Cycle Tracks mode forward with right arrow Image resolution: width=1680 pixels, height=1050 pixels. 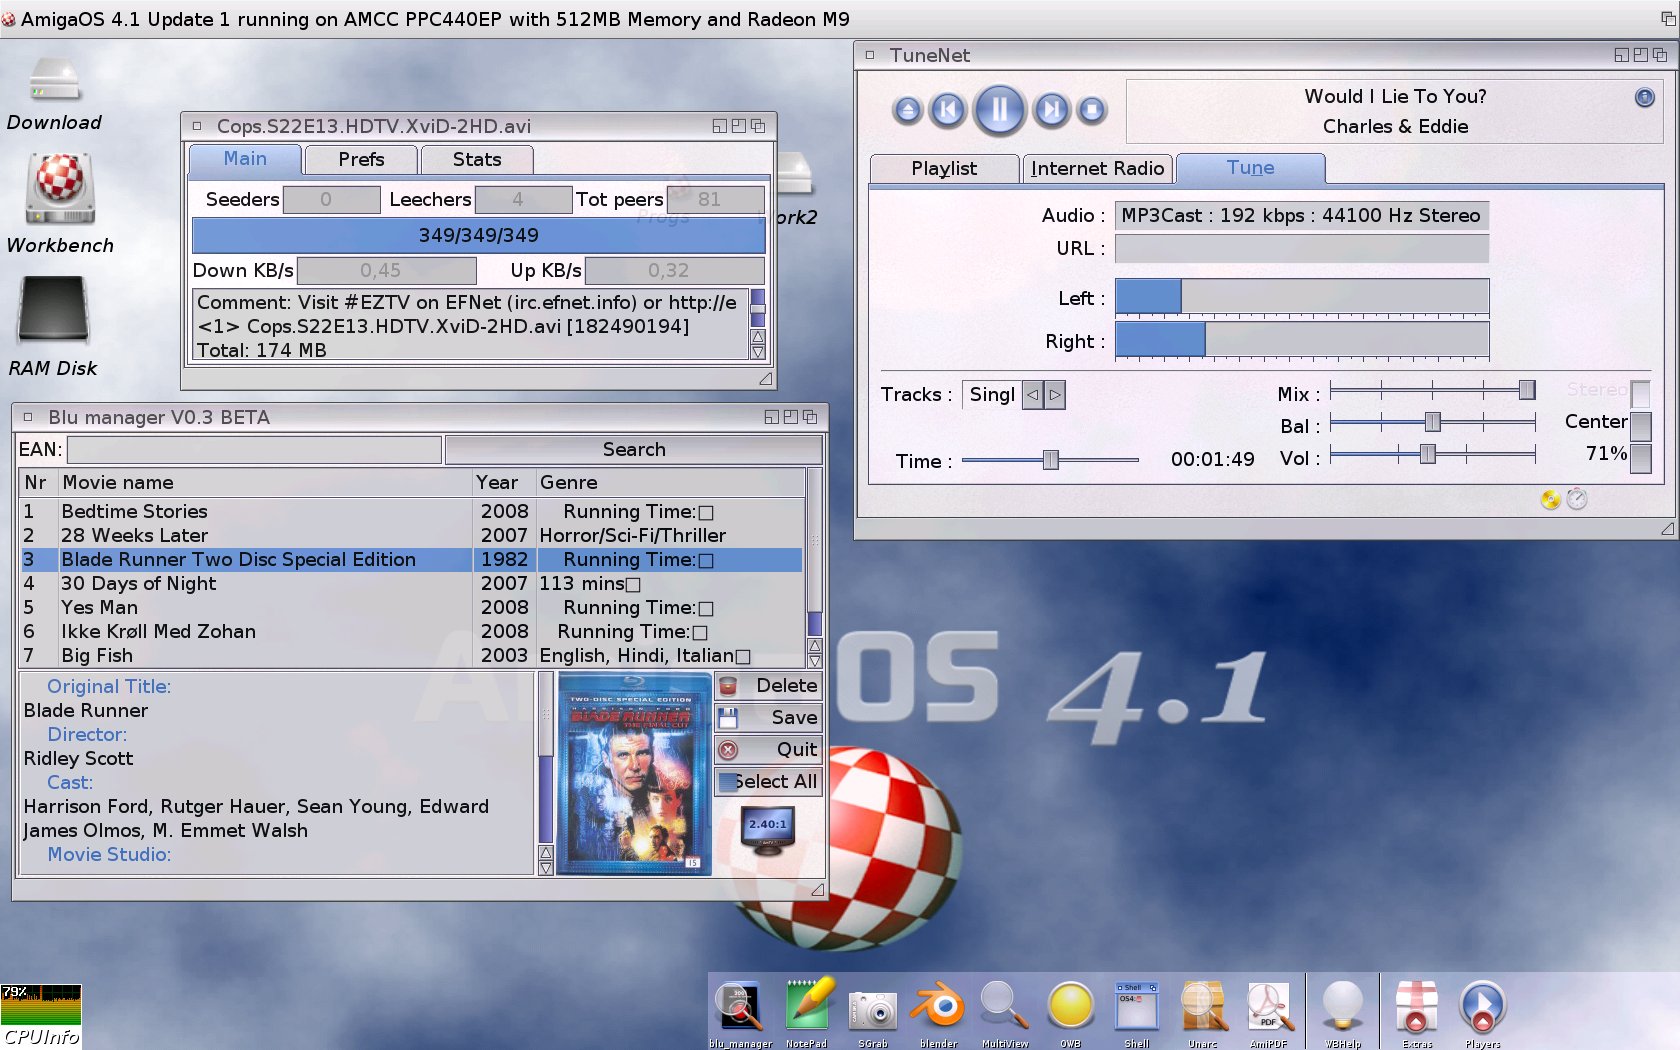(1055, 395)
